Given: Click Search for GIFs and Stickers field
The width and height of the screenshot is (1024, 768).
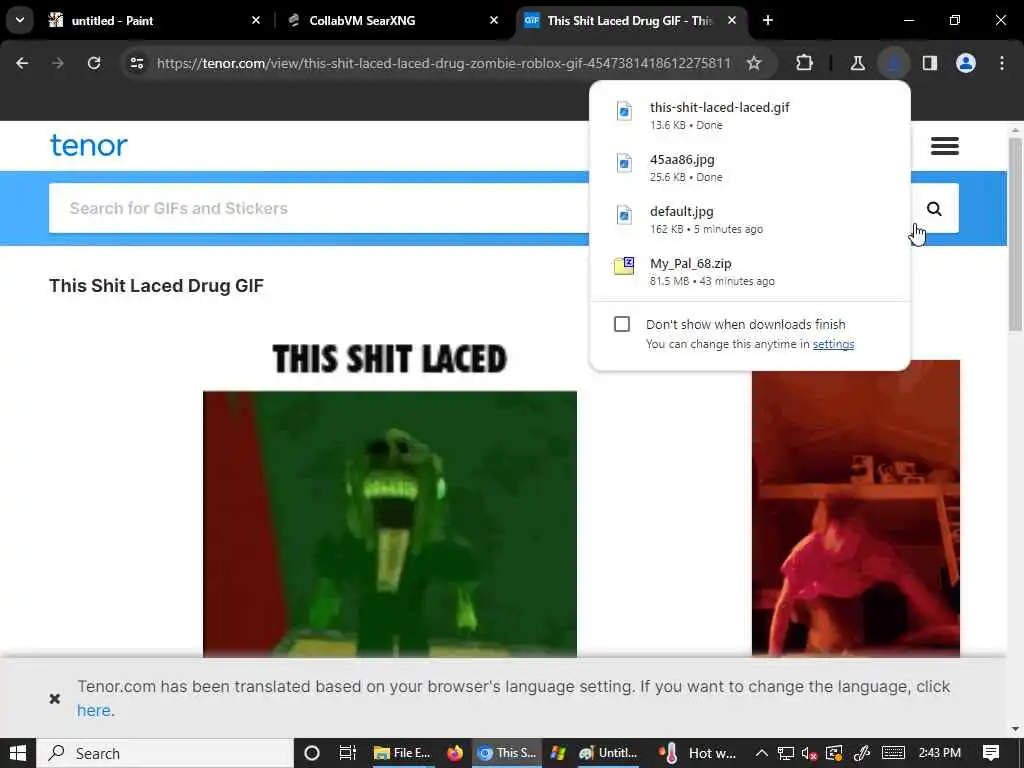Looking at the screenshot, I should (319, 208).
